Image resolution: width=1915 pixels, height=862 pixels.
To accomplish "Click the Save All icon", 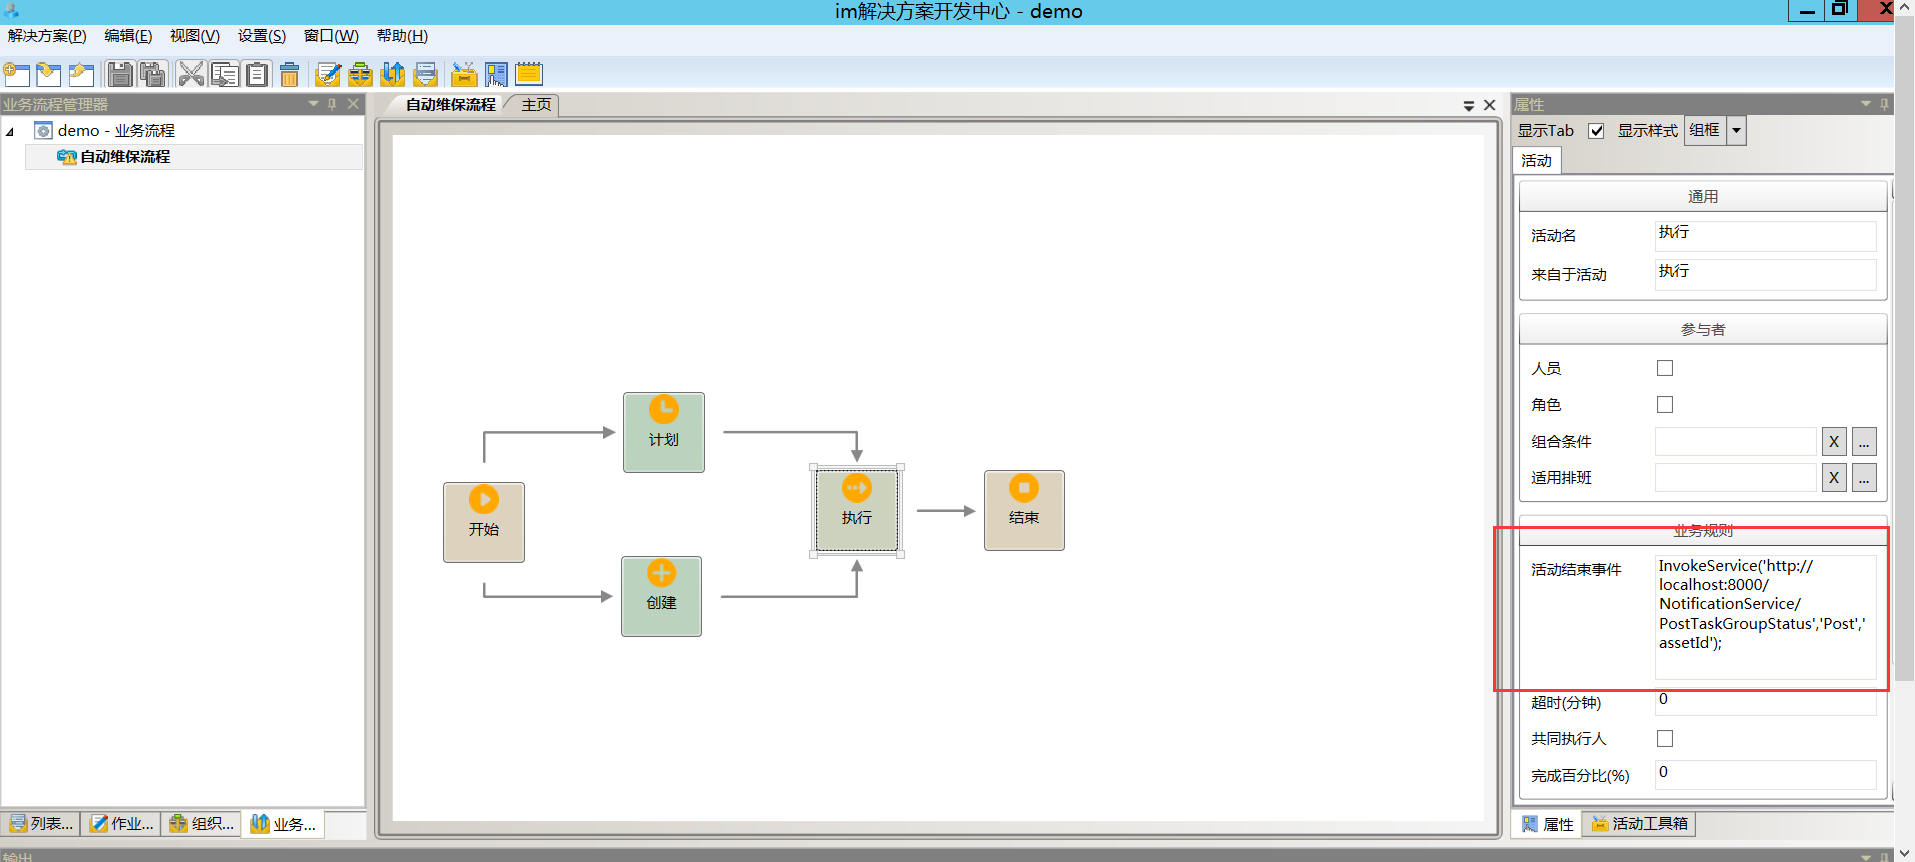I will click(x=153, y=74).
